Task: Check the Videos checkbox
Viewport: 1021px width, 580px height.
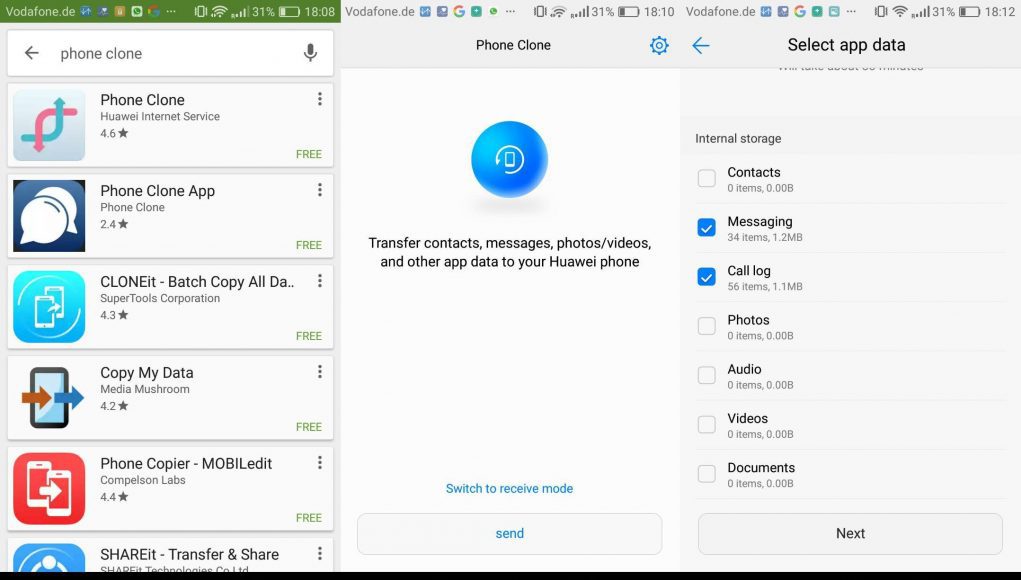Action: point(706,424)
